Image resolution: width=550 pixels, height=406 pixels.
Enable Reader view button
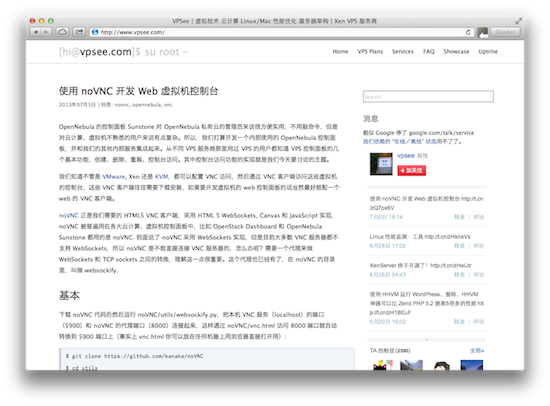(505, 32)
